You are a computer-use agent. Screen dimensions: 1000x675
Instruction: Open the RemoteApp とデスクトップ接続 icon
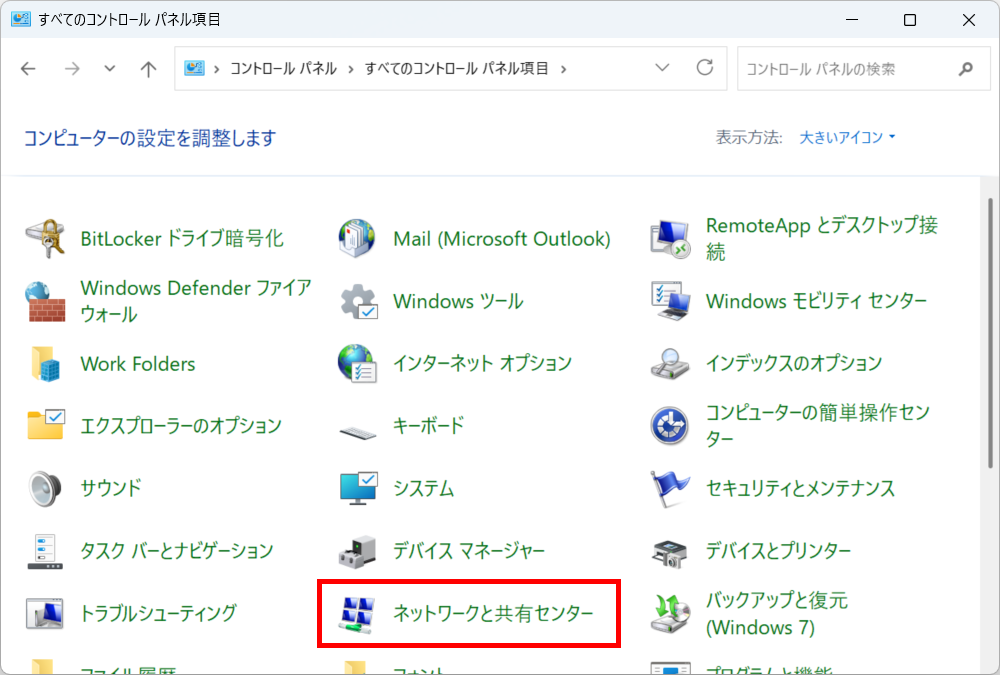click(670, 239)
